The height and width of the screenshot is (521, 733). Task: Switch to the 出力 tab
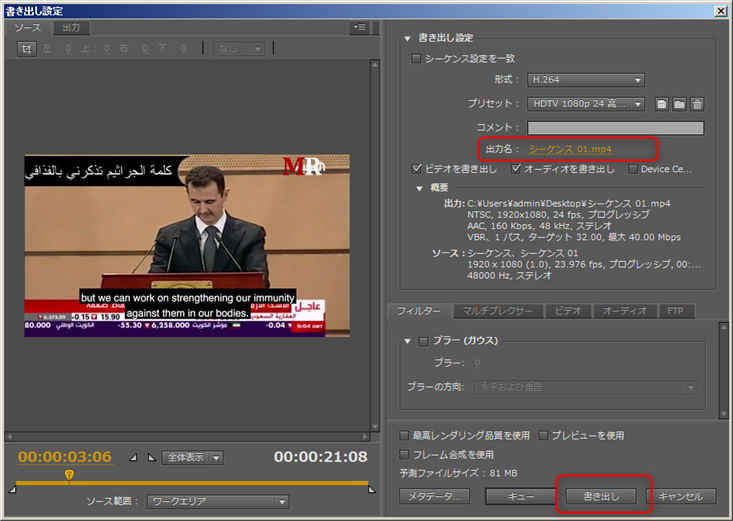coord(71,28)
